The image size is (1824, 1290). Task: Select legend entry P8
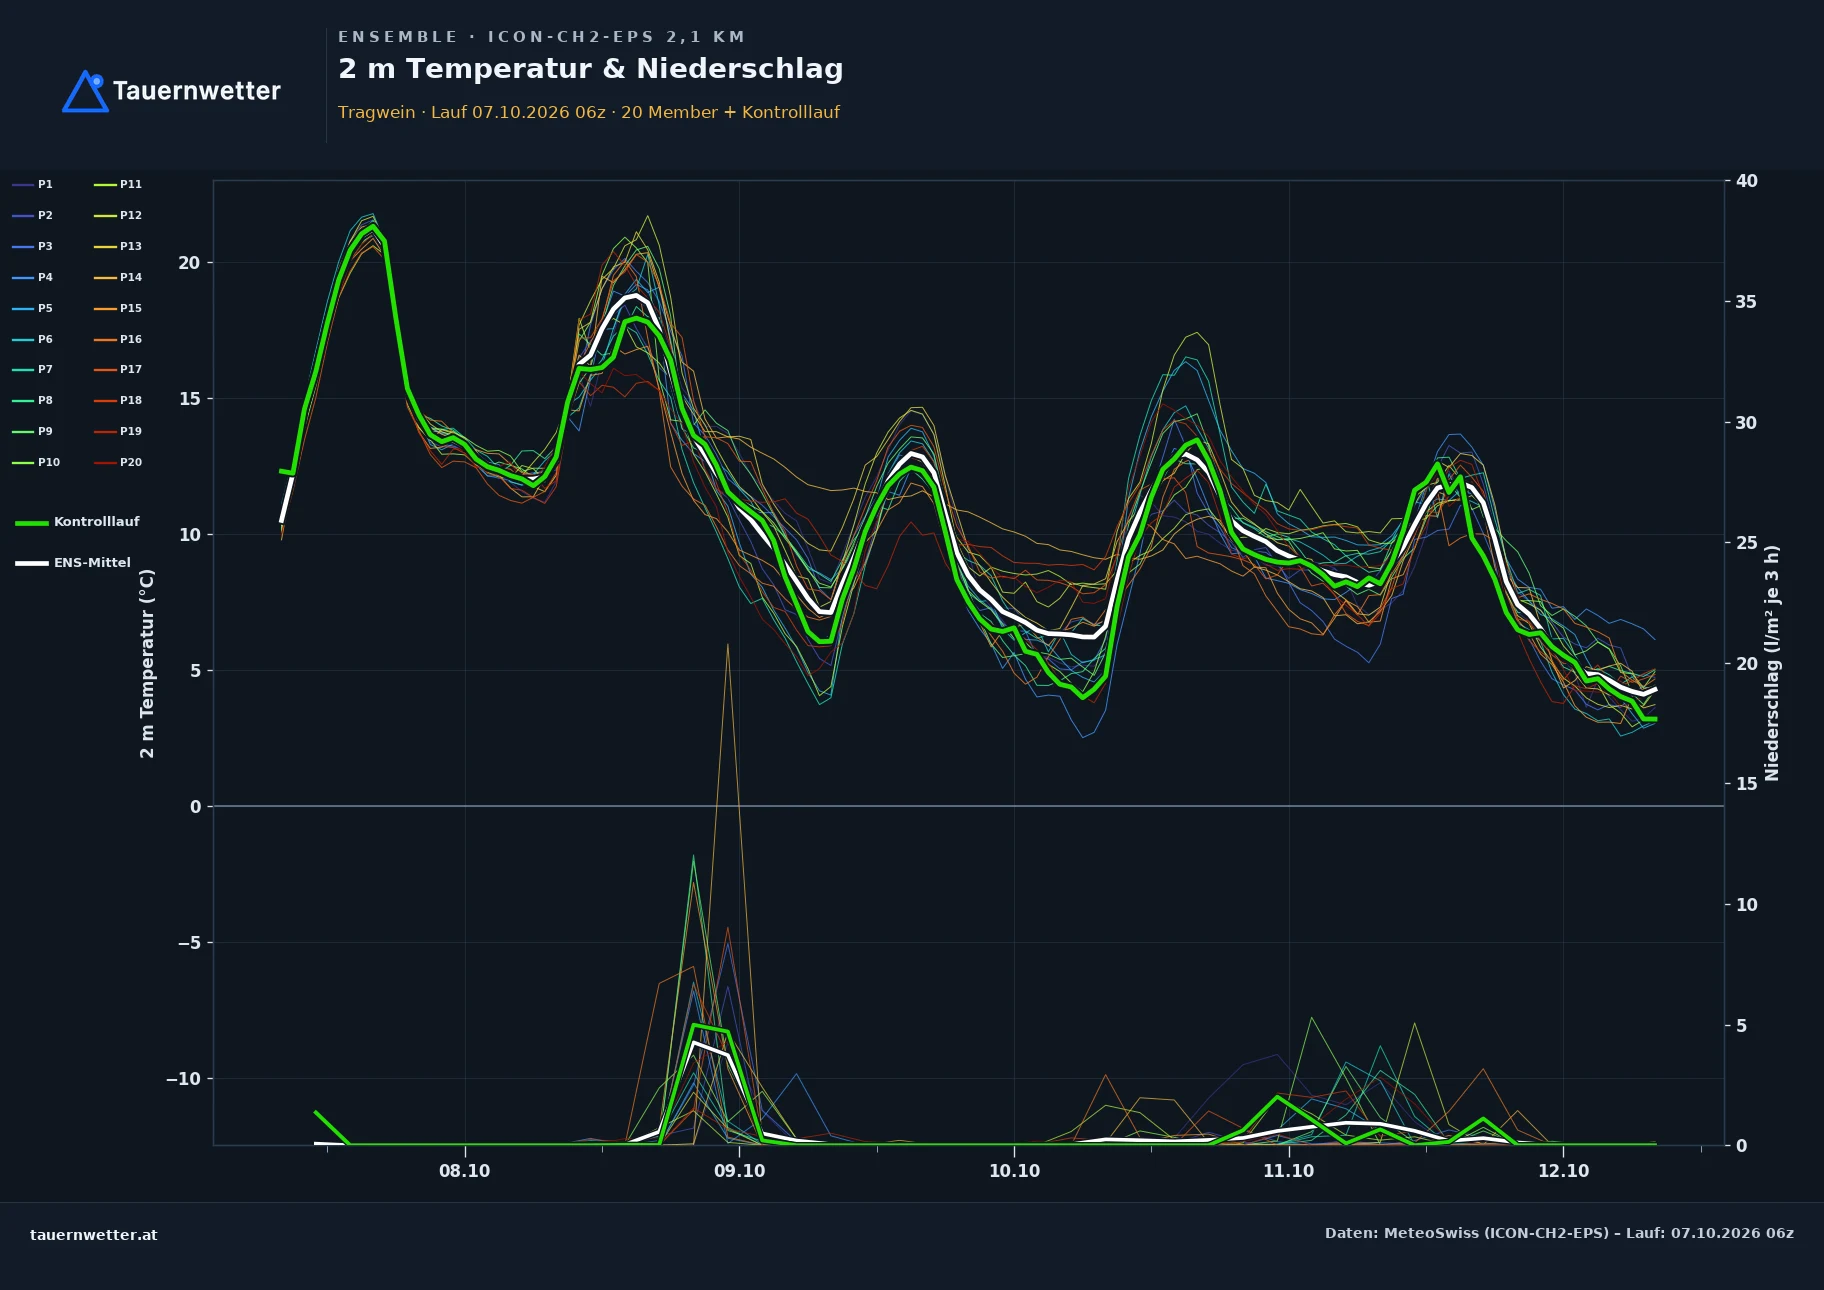[33, 400]
